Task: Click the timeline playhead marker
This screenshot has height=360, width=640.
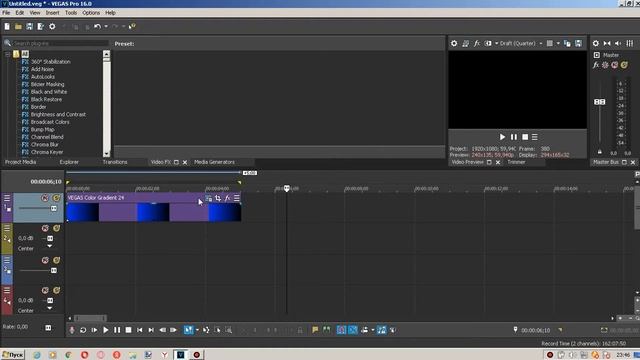Action: (x=287, y=188)
